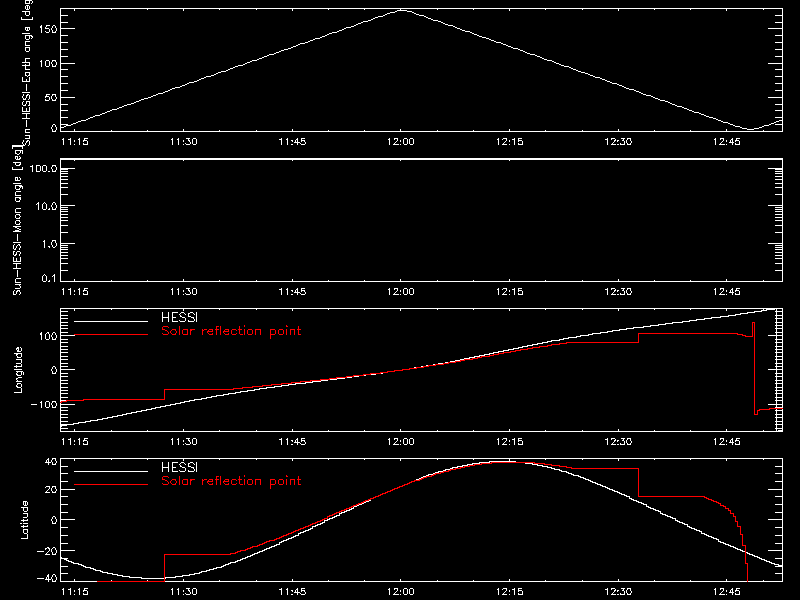
Task: Click 12:15 time label under Moon angle plot
Action: pos(509,291)
